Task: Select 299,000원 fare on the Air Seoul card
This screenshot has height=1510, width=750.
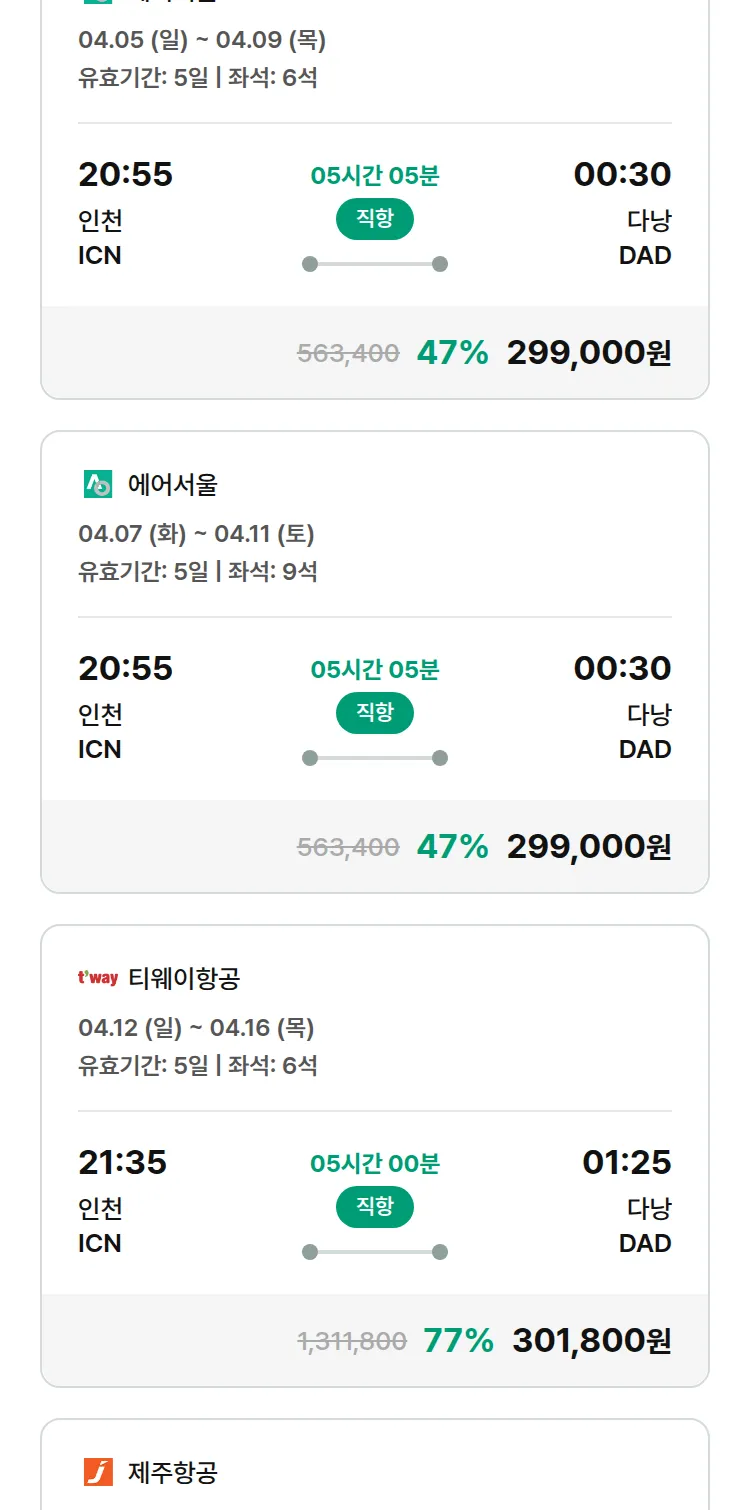Action: [x=588, y=847]
